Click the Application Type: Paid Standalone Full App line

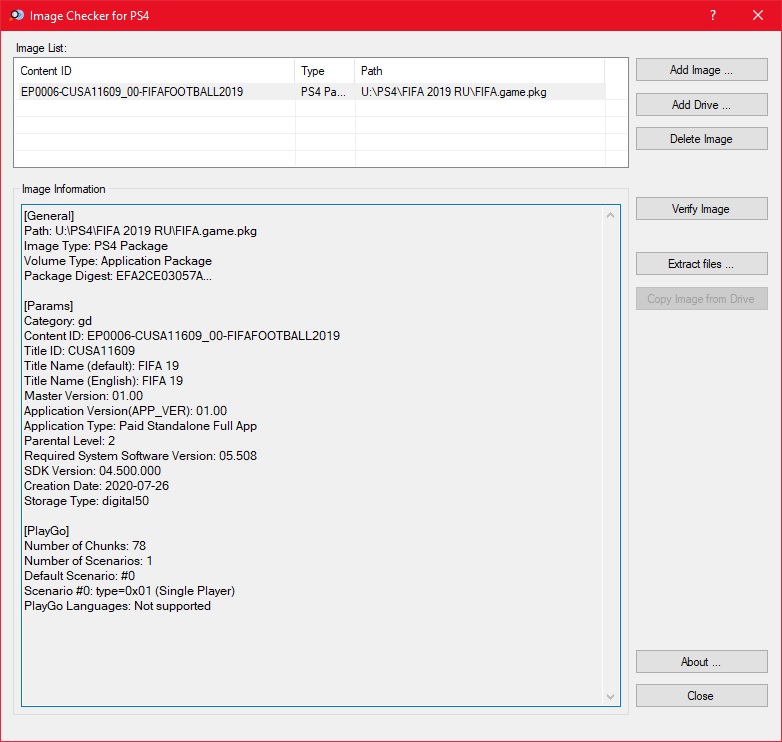tap(140, 425)
